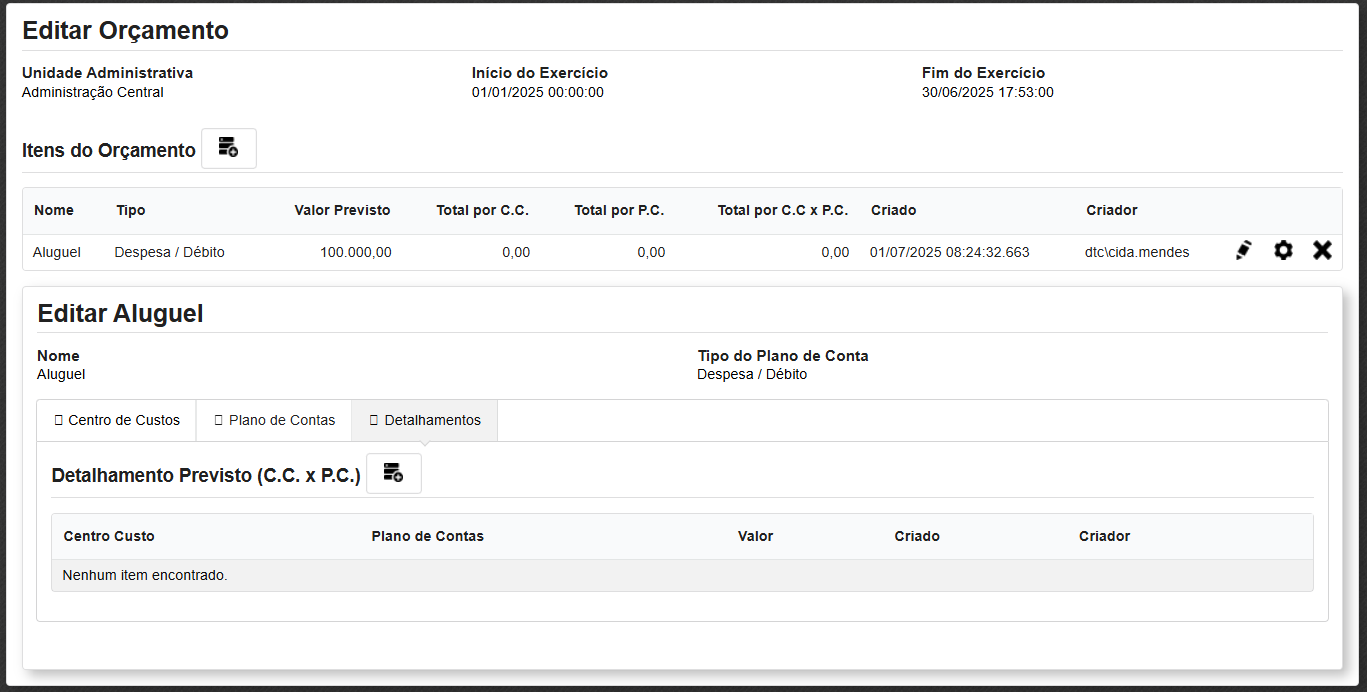Click the Nome column header
This screenshot has height=692, width=1367.
(x=54, y=210)
